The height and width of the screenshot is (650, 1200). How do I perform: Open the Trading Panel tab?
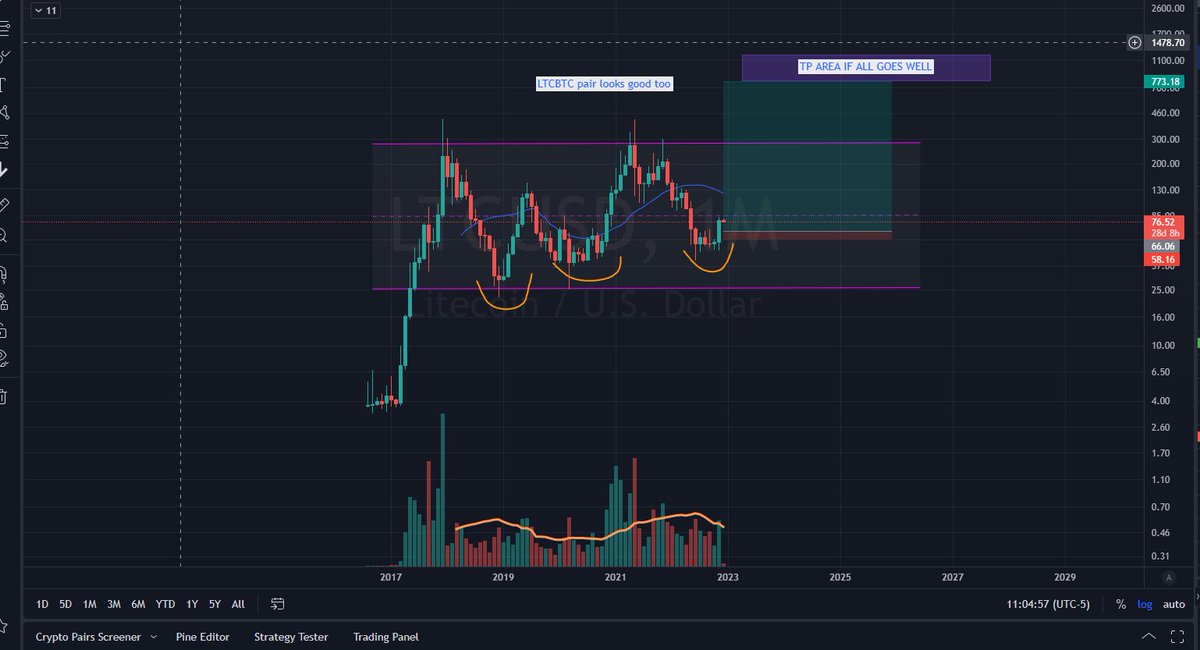385,637
